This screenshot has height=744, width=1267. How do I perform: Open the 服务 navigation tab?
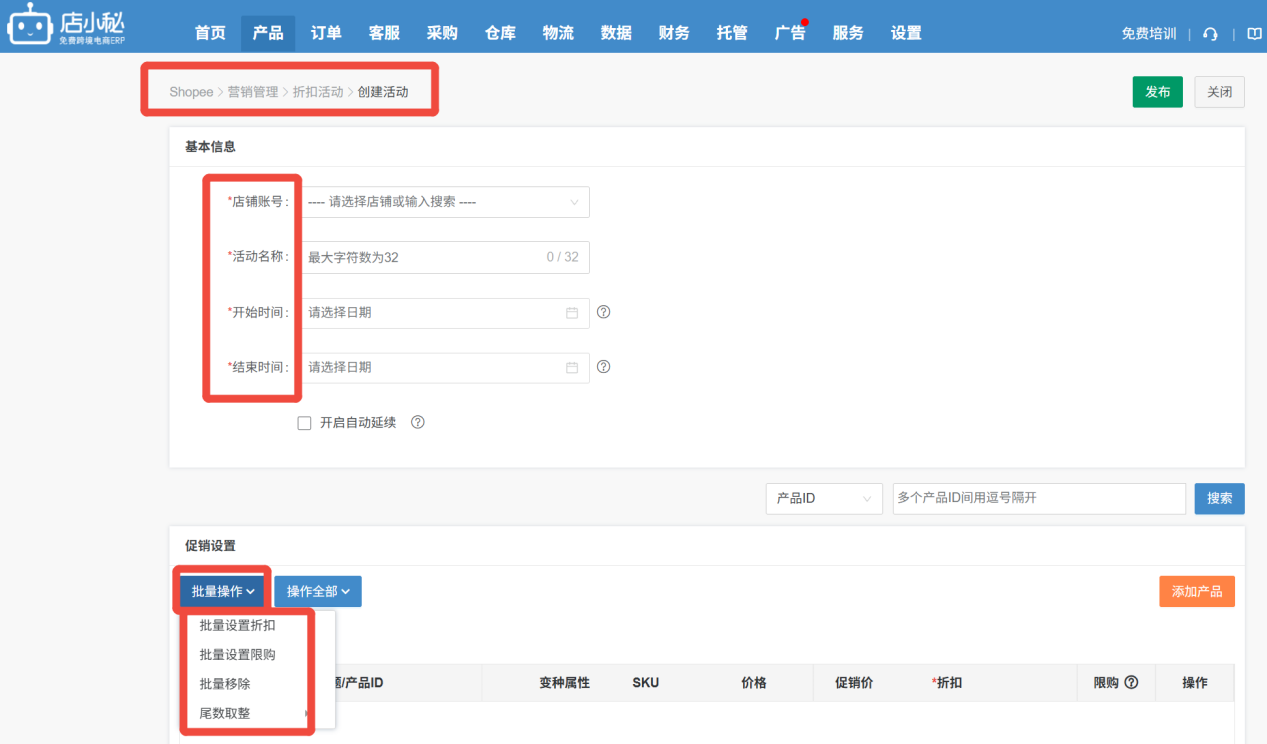848,33
